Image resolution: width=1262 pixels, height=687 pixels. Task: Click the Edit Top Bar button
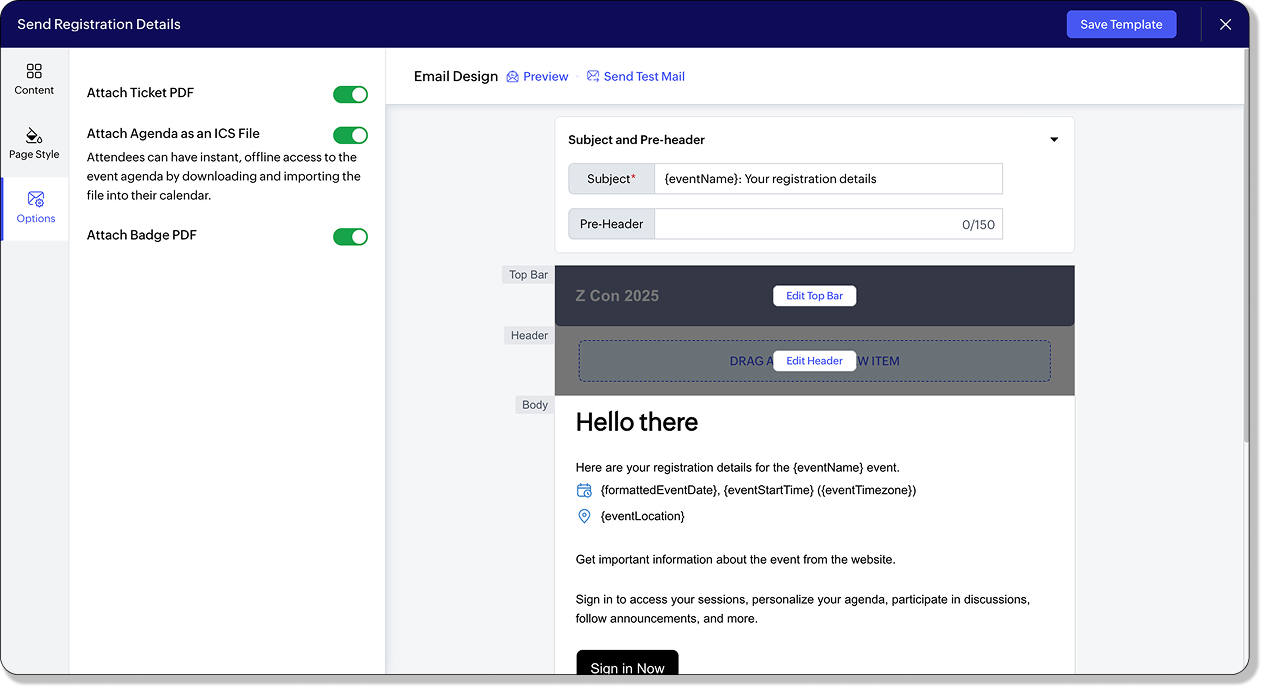tap(814, 296)
